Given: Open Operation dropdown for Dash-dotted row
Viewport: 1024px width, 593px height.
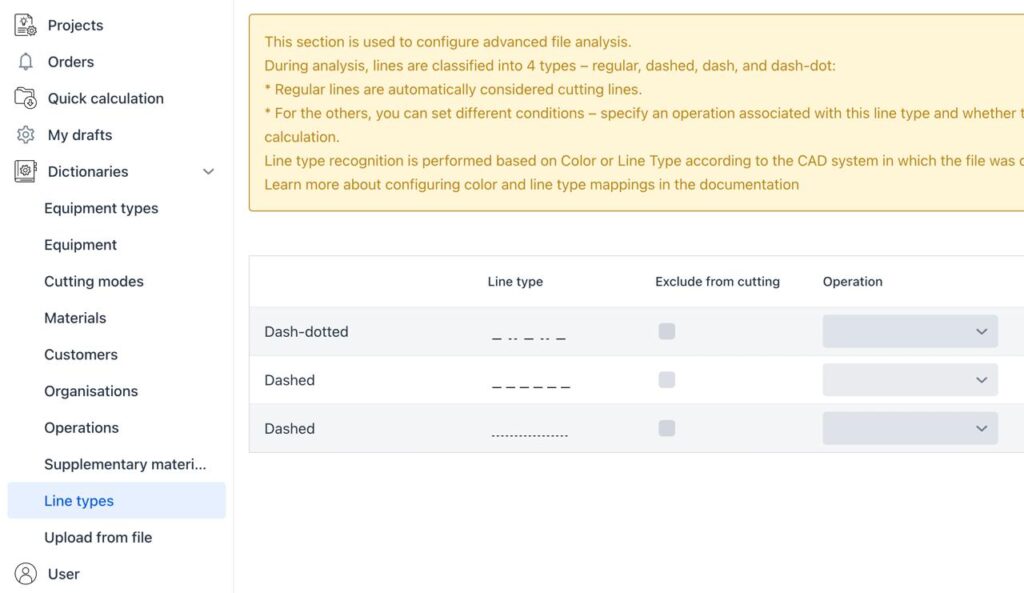Looking at the screenshot, I should point(910,332).
